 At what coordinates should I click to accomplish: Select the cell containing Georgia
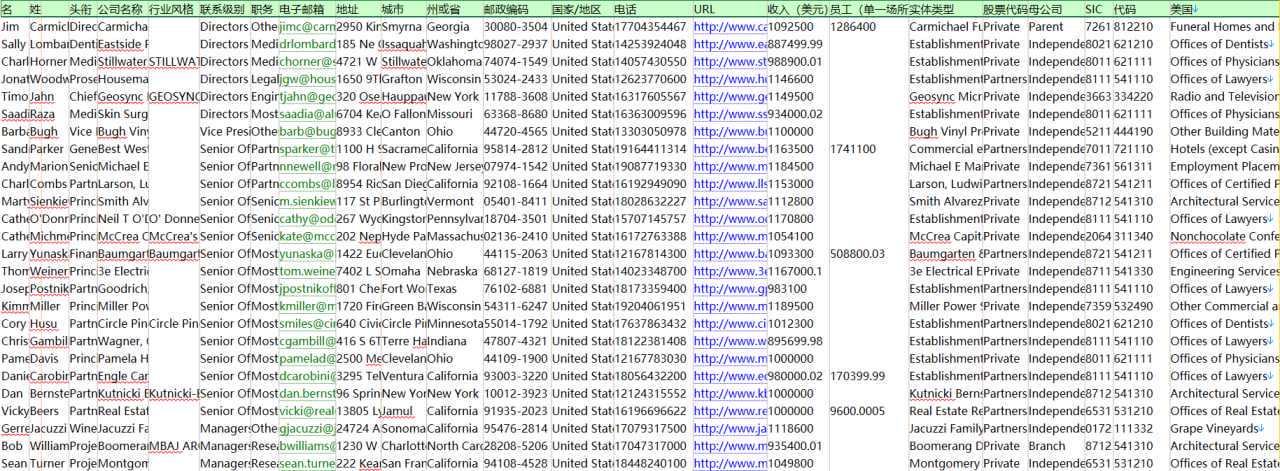coord(453,27)
